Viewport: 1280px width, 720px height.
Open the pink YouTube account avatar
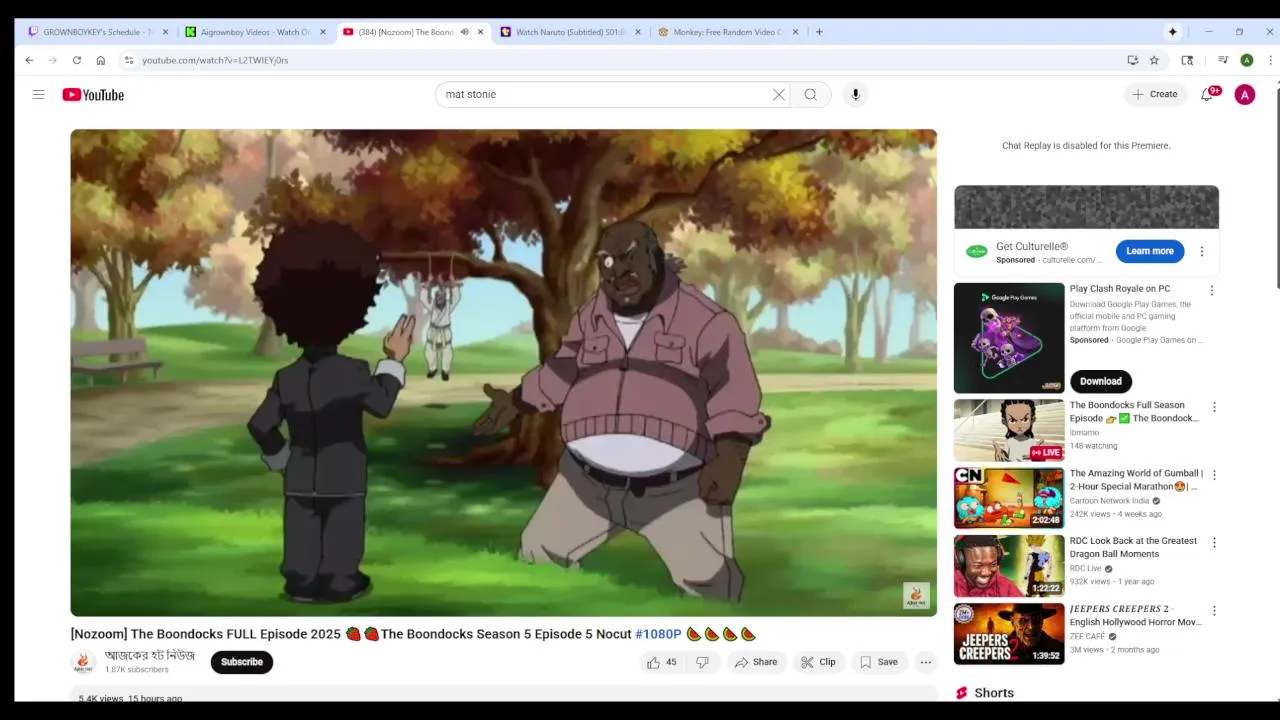point(1245,94)
